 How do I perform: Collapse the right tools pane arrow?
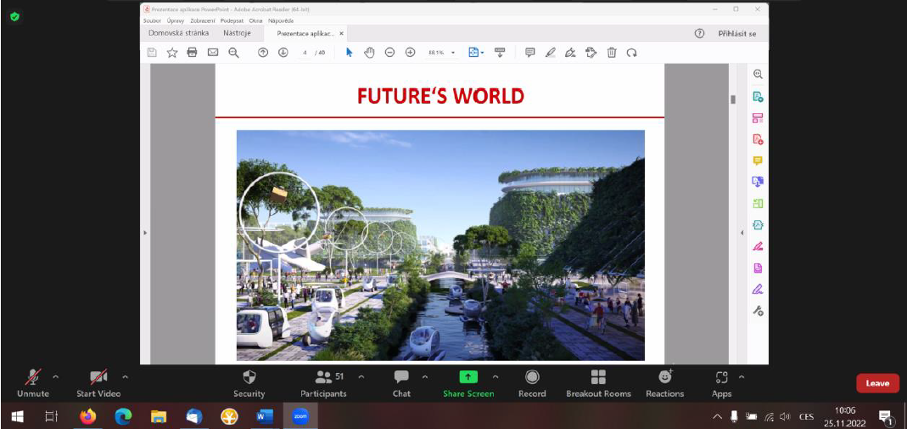742,233
